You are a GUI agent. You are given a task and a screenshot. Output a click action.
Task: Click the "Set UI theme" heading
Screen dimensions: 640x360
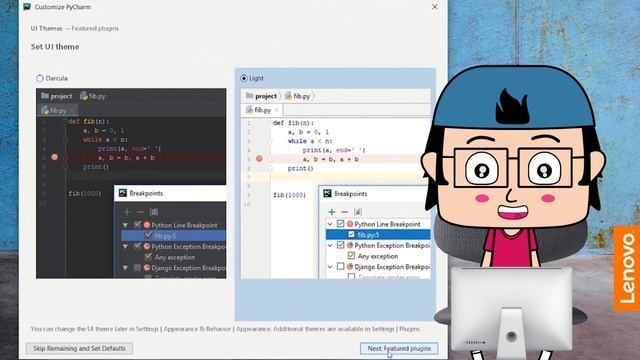tap(55, 47)
